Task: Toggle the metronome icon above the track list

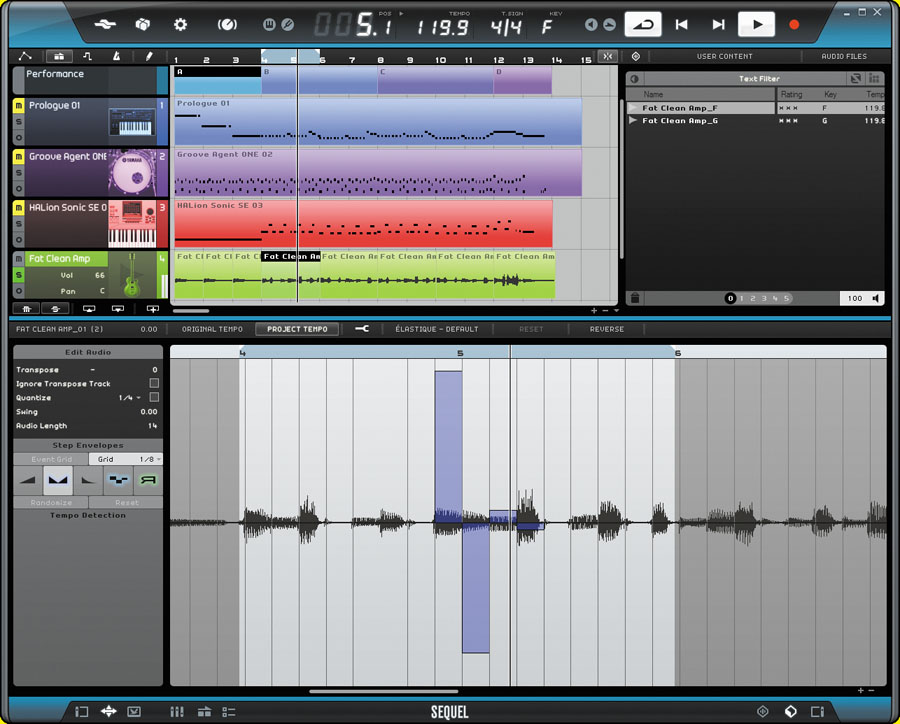Action: tap(117, 56)
